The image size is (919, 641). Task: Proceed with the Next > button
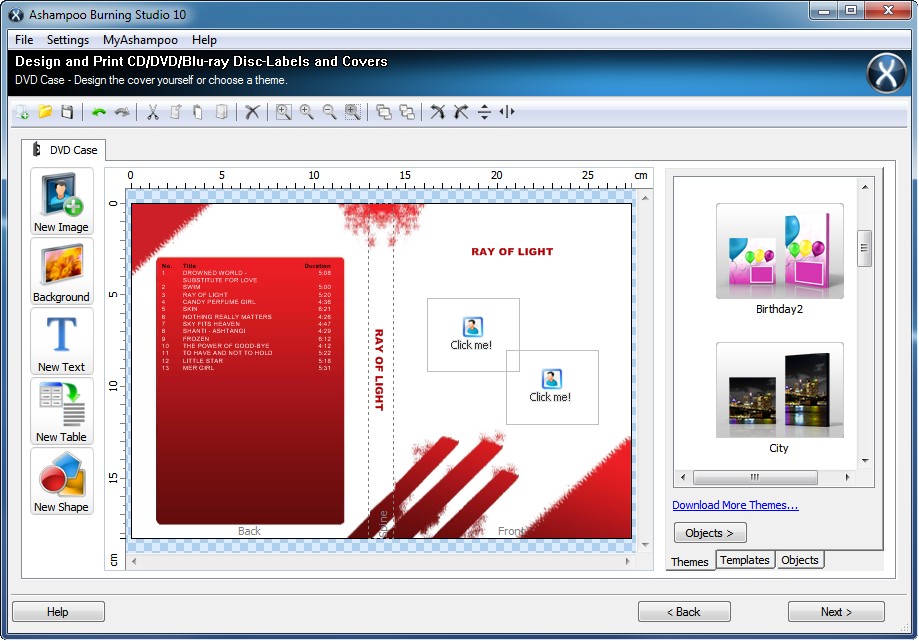pyautogui.click(x=836, y=612)
